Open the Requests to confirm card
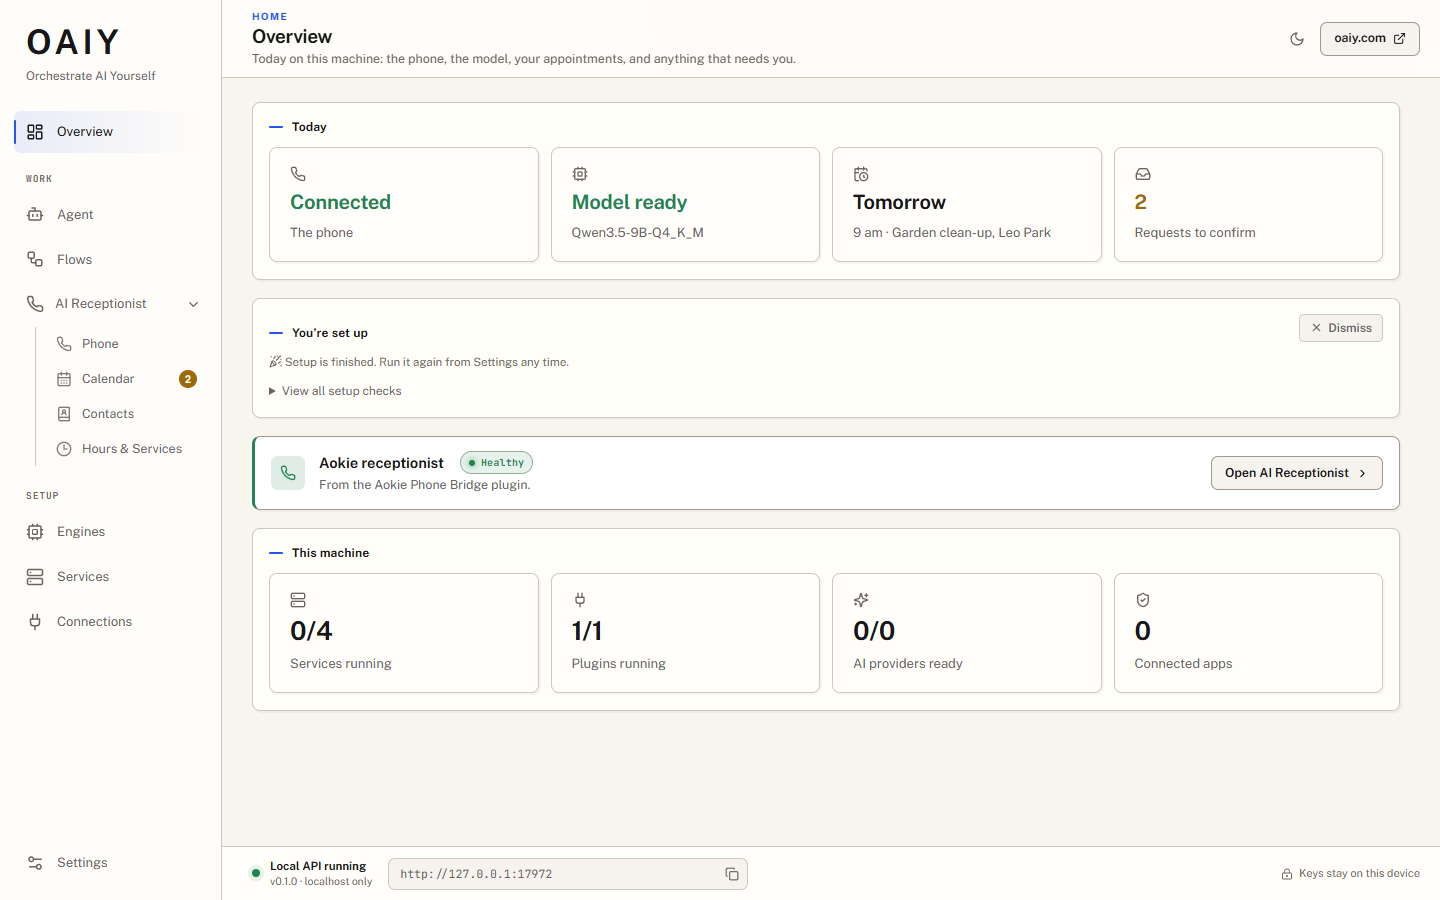Viewport: 1440px width, 900px height. 1248,205
